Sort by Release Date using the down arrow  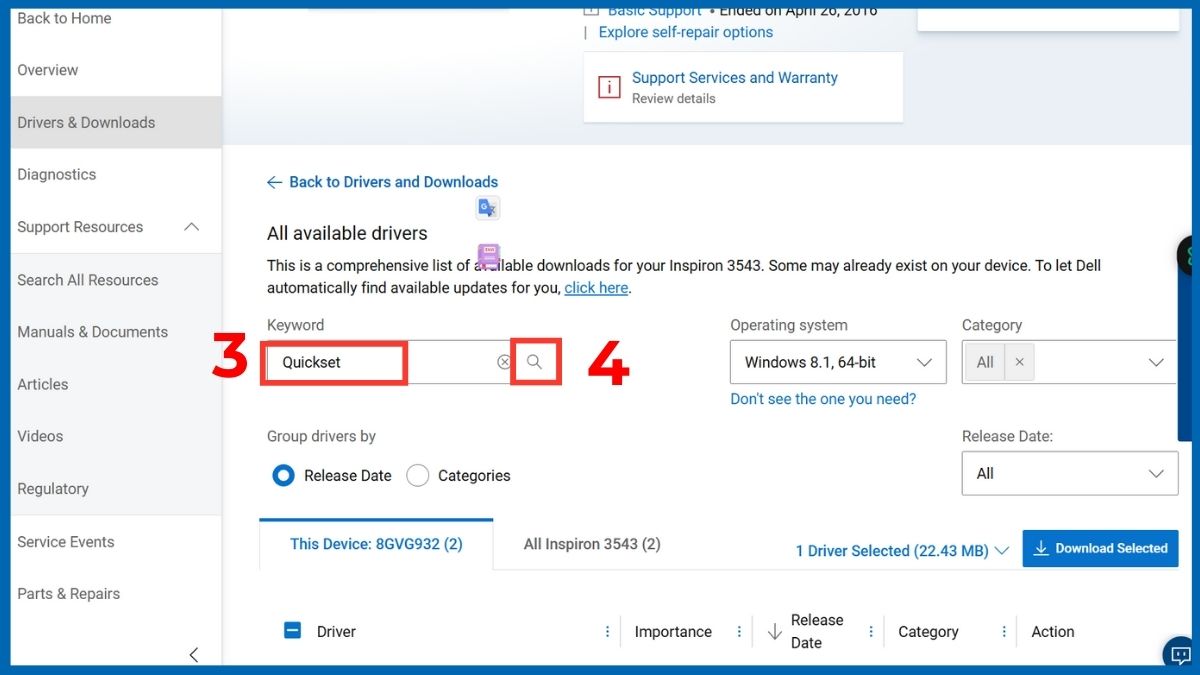tap(774, 632)
